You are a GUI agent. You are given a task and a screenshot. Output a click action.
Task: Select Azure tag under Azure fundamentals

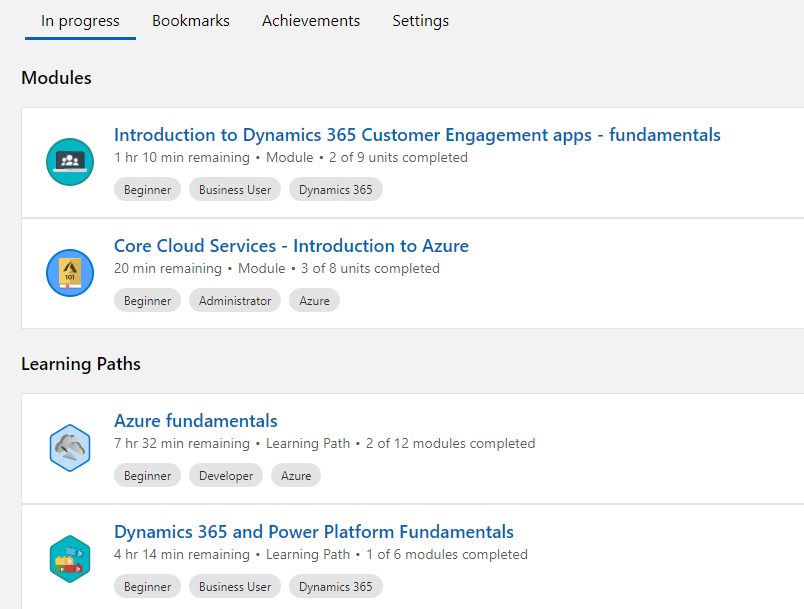pyautogui.click(x=296, y=476)
